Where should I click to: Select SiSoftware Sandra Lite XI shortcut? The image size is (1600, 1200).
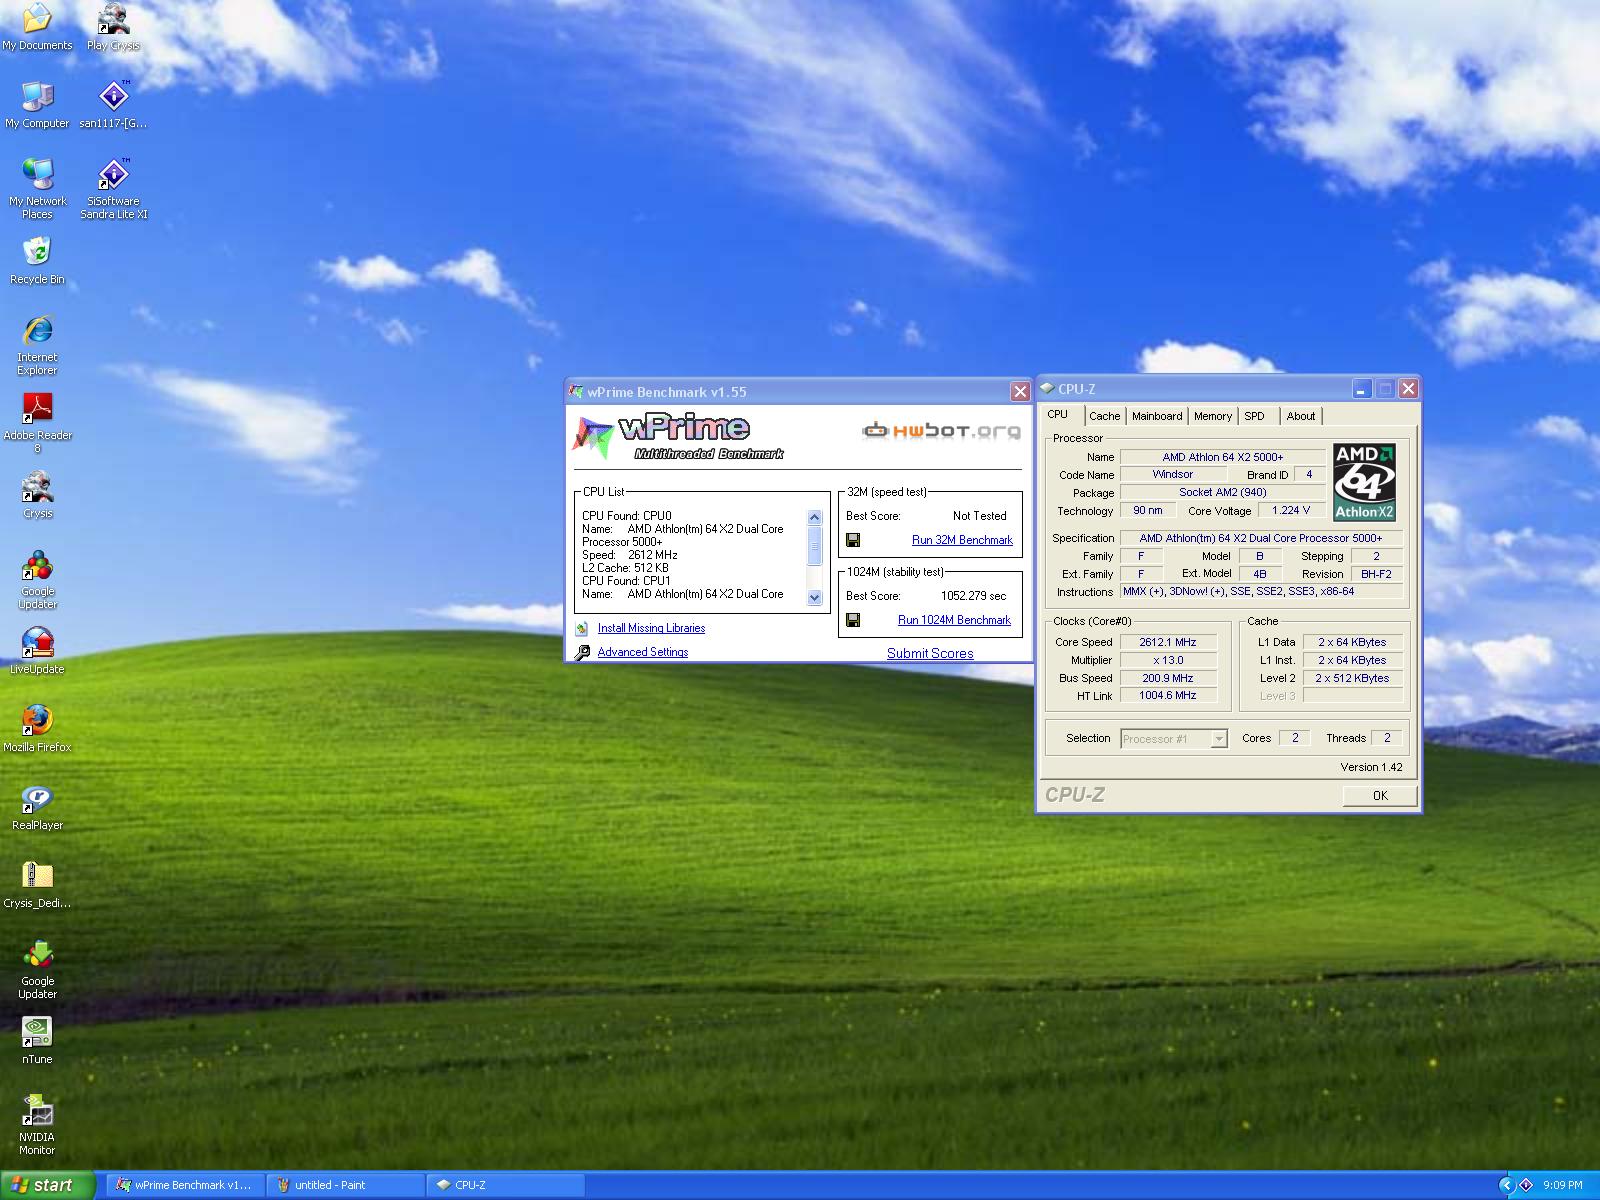tap(113, 189)
